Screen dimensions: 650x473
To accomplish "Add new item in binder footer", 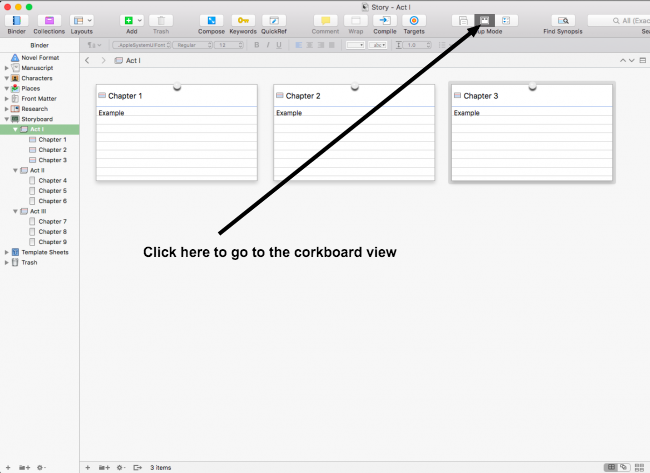I will [8, 467].
